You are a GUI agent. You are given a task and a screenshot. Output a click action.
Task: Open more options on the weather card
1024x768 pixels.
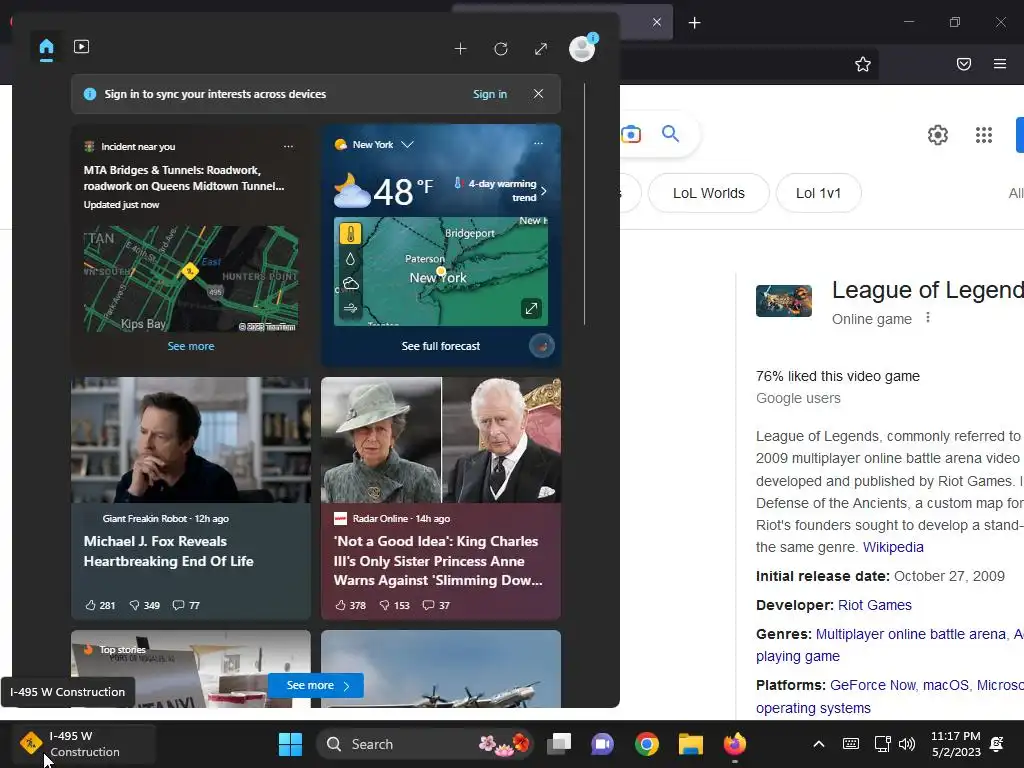point(538,144)
